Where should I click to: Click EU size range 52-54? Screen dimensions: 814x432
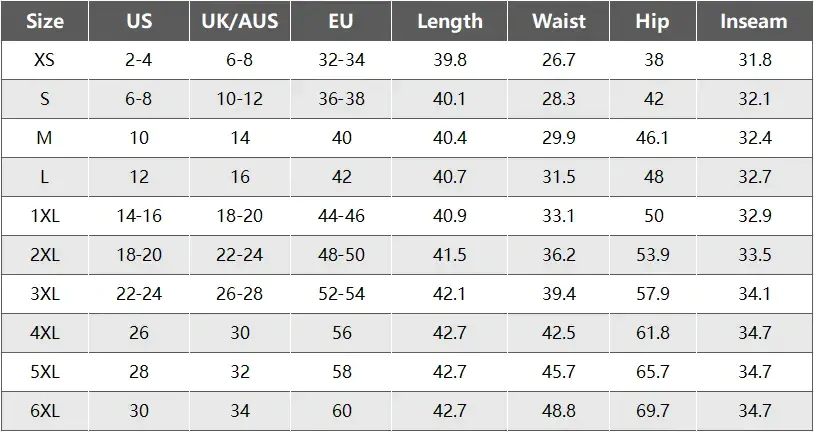[x=341, y=294]
